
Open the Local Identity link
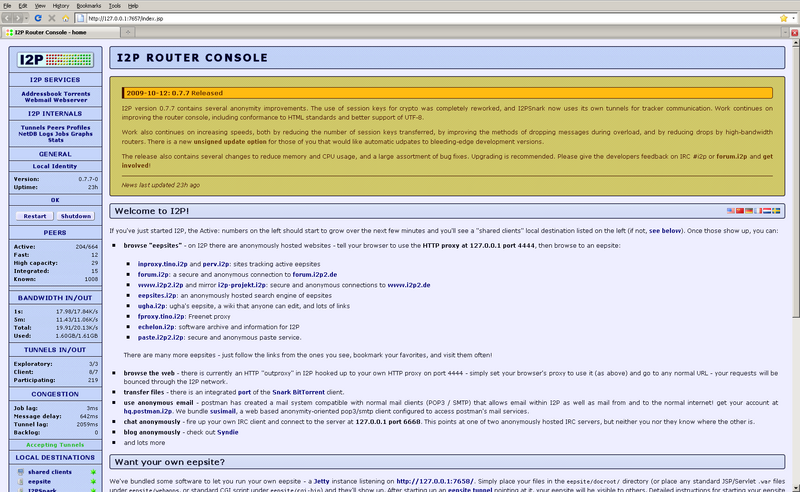pyautogui.click(x=55, y=166)
